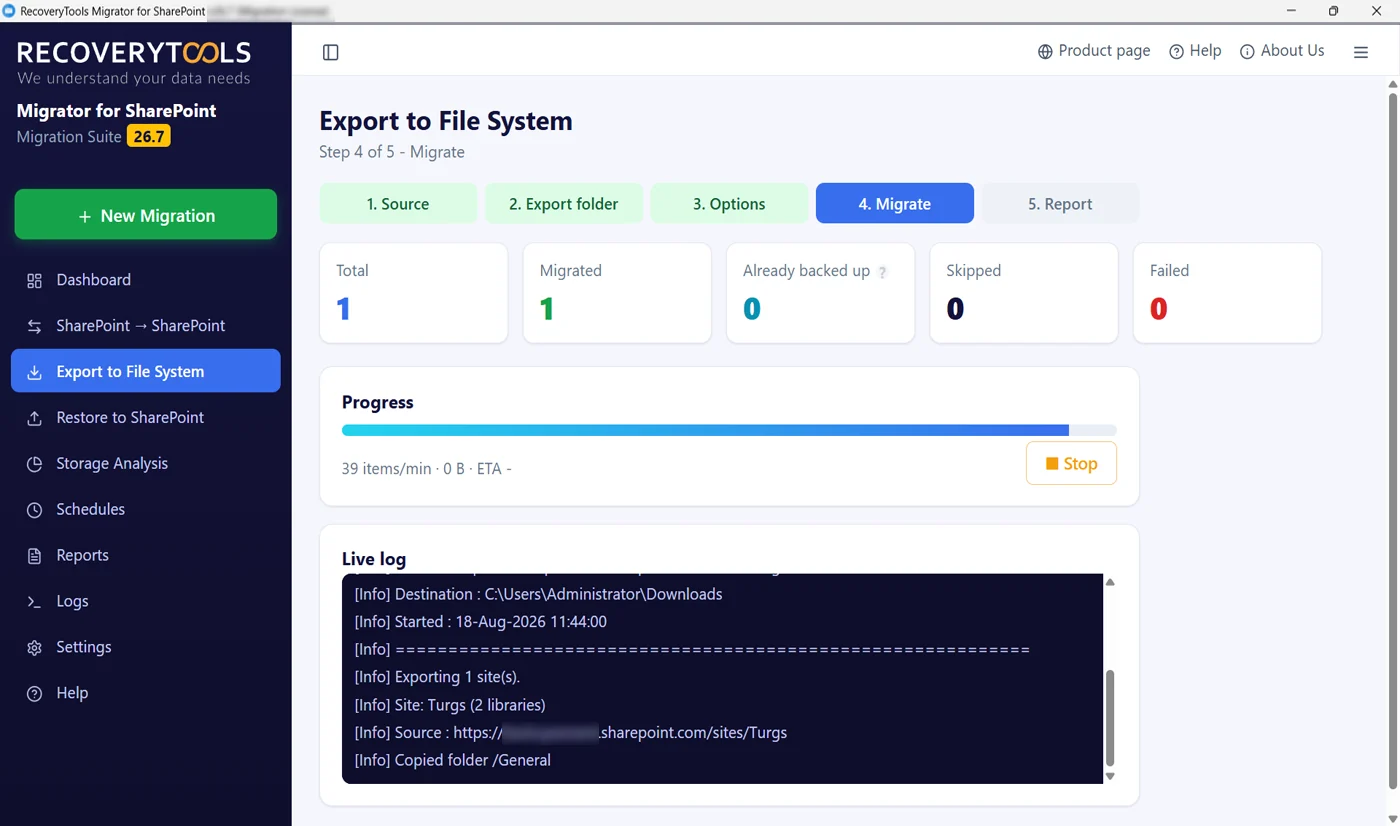This screenshot has width=1400, height=826.
Task: Click the Failed count card
Action: [x=1227, y=293]
